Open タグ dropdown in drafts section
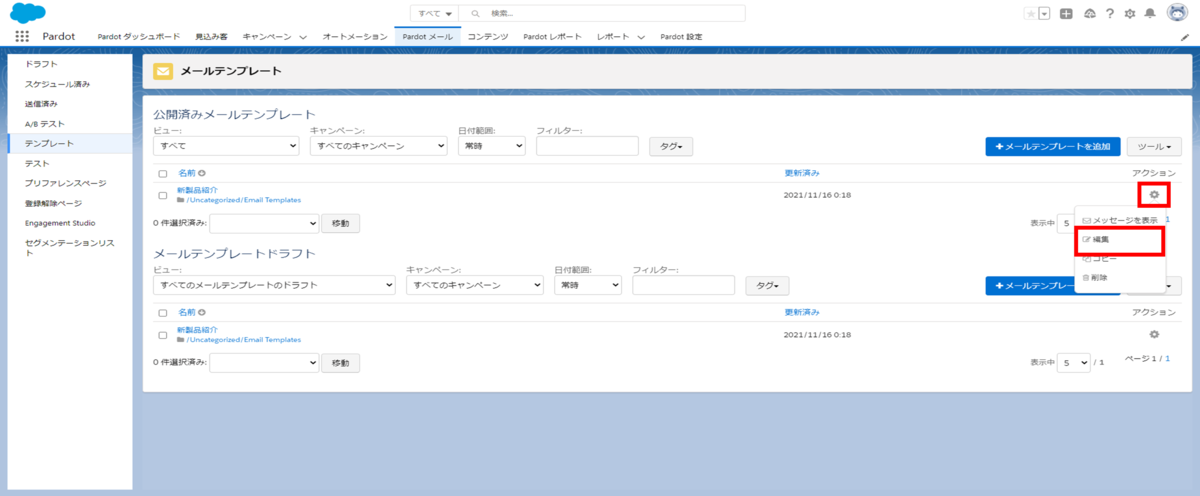Image resolution: width=1200 pixels, height=496 pixels. coord(767,285)
